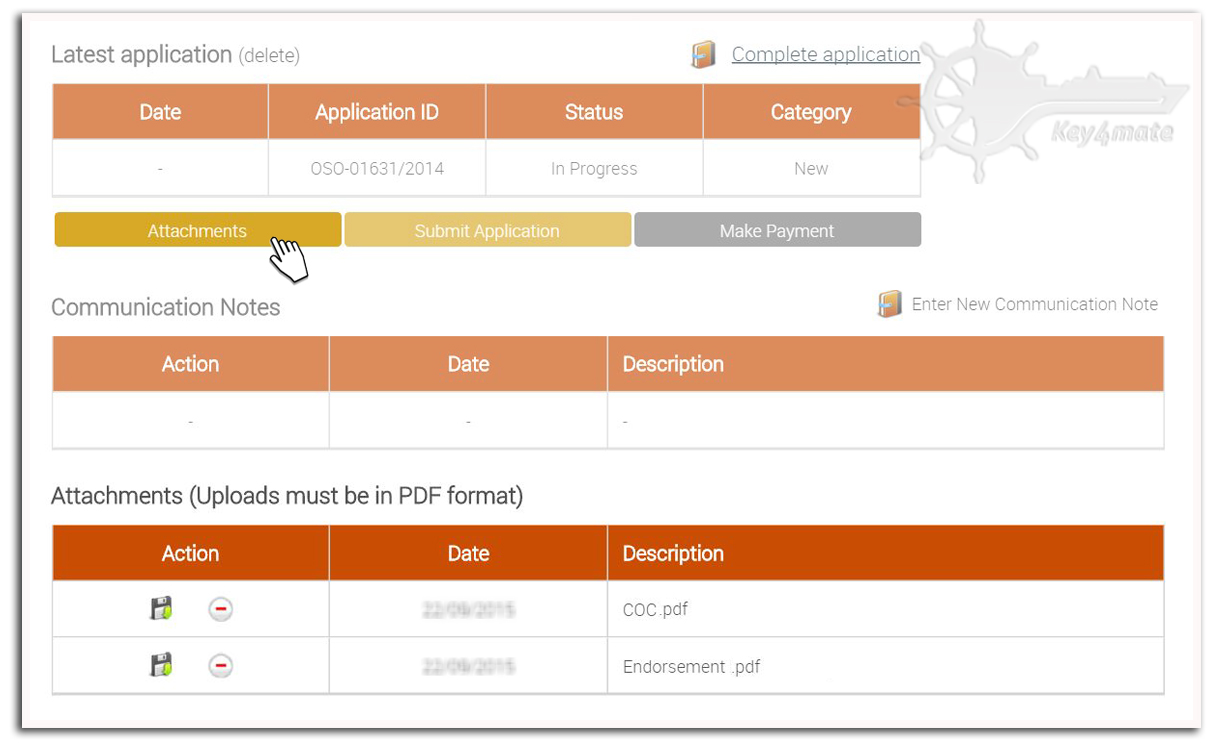Screen dimensions: 1220x743
Task: Open the Complete application link
Action: coord(825,55)
